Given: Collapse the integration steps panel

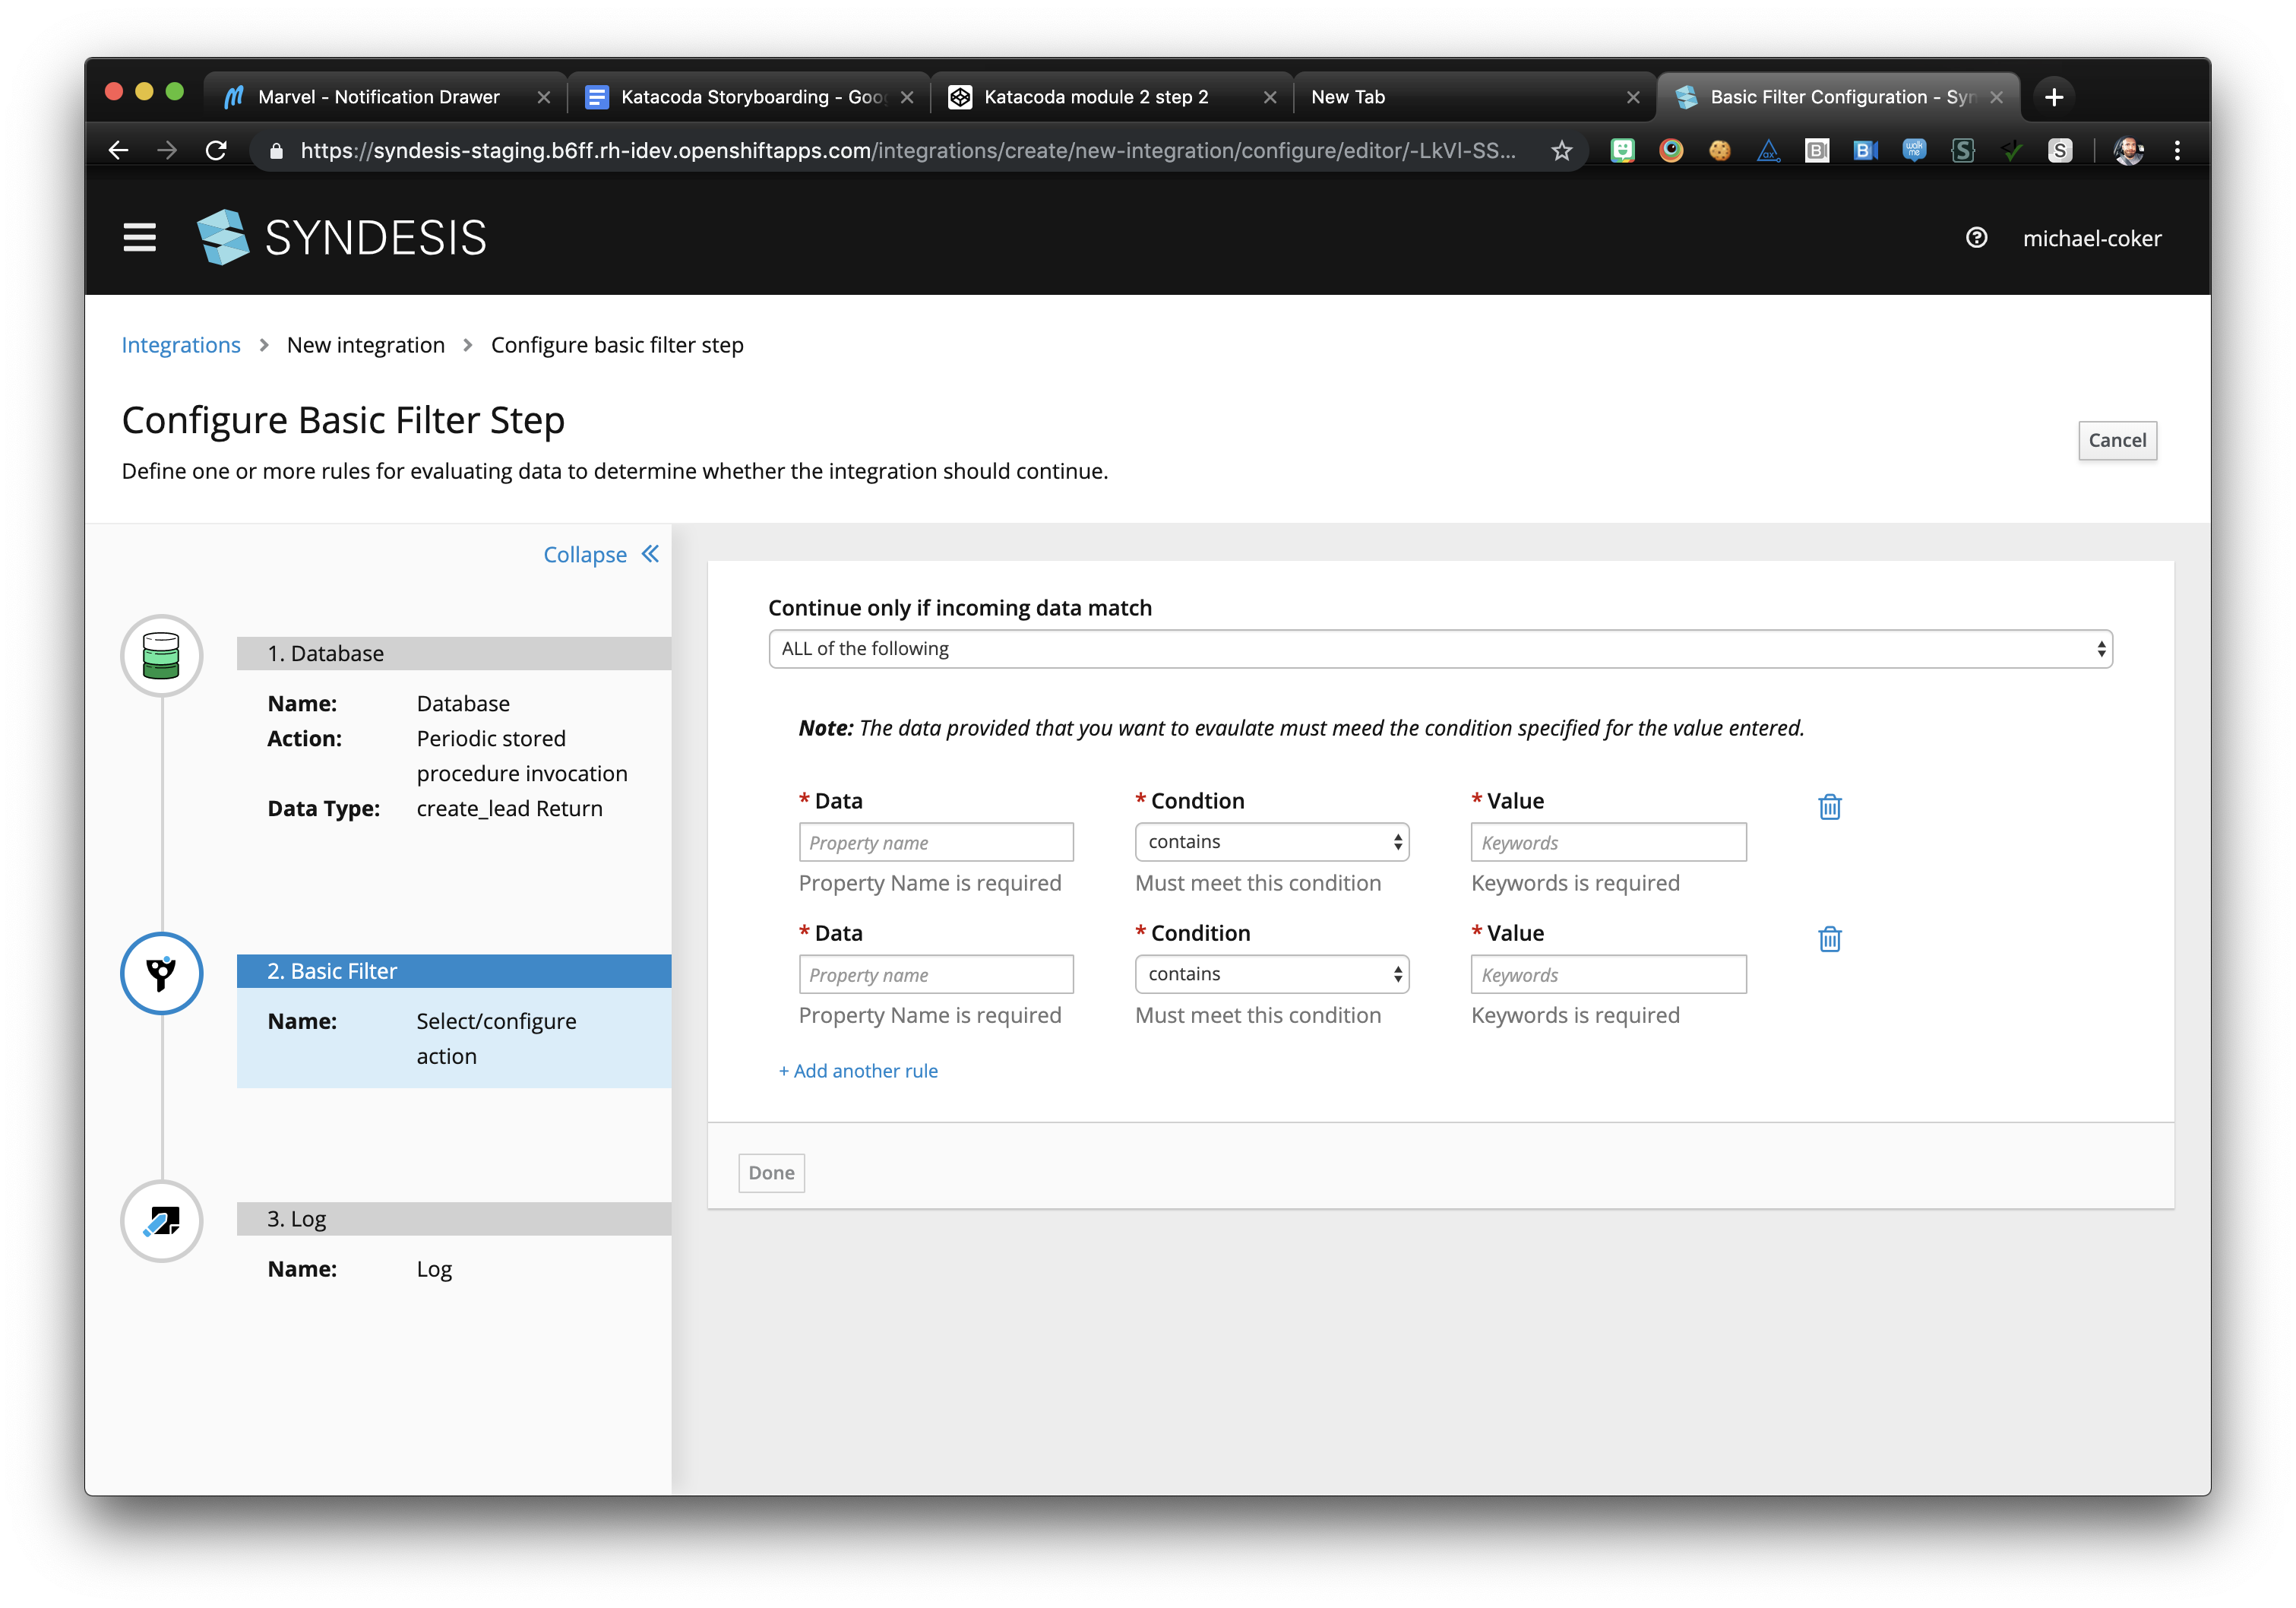Looking at the screenshot, I should 600,554.
